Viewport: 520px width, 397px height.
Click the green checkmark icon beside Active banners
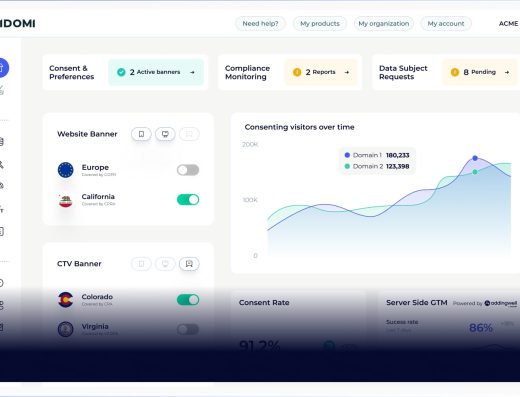click(x=121, y=72)
